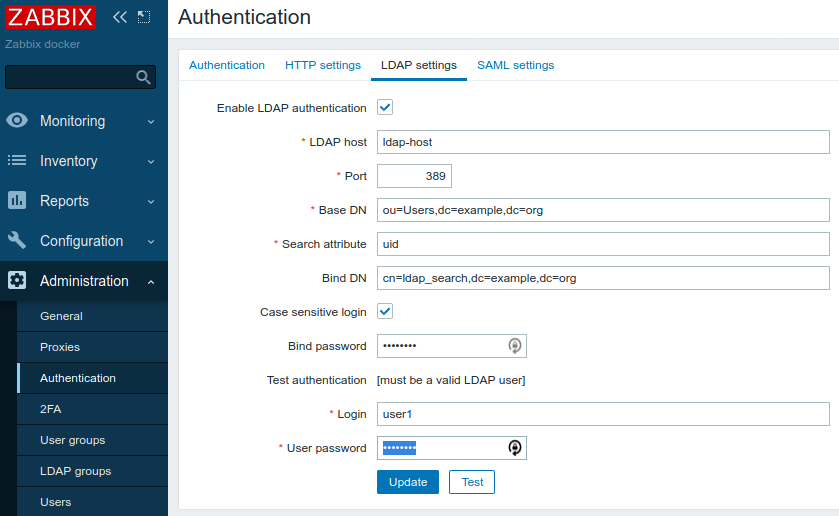Open the Reports menu label
The image size is (839, 516).
64,201
